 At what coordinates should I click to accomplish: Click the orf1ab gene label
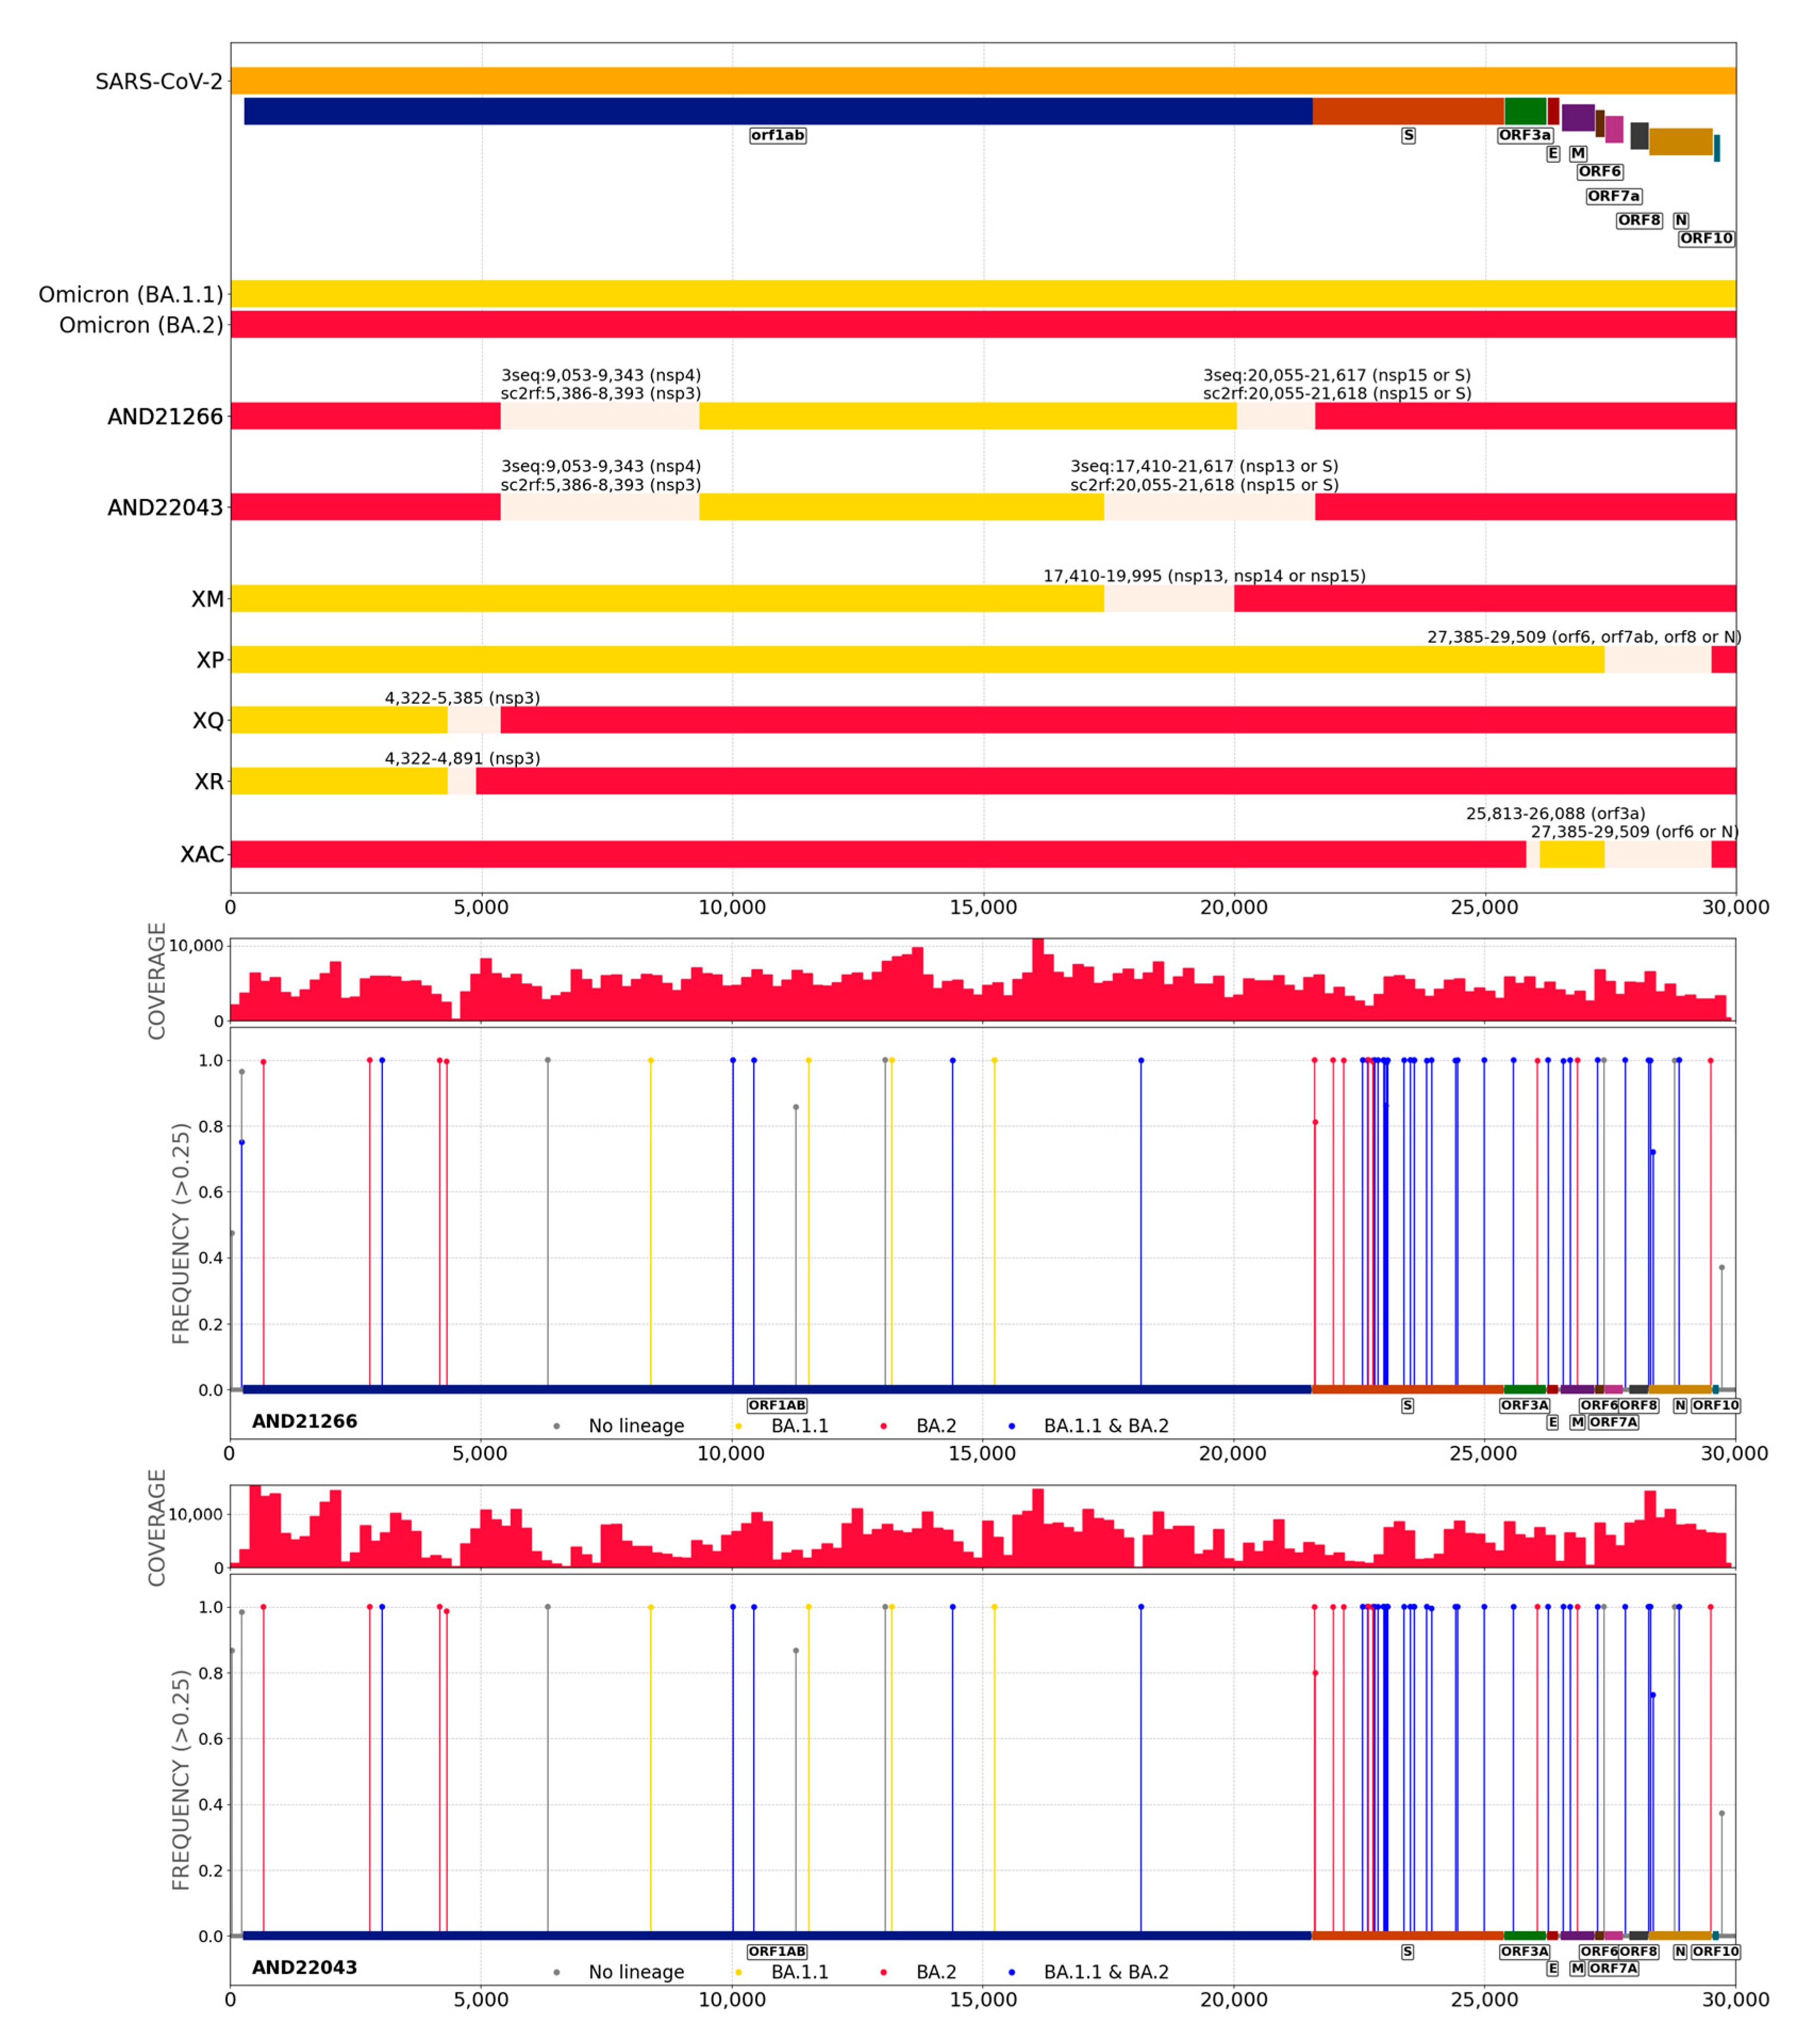(x=777, y=135)
